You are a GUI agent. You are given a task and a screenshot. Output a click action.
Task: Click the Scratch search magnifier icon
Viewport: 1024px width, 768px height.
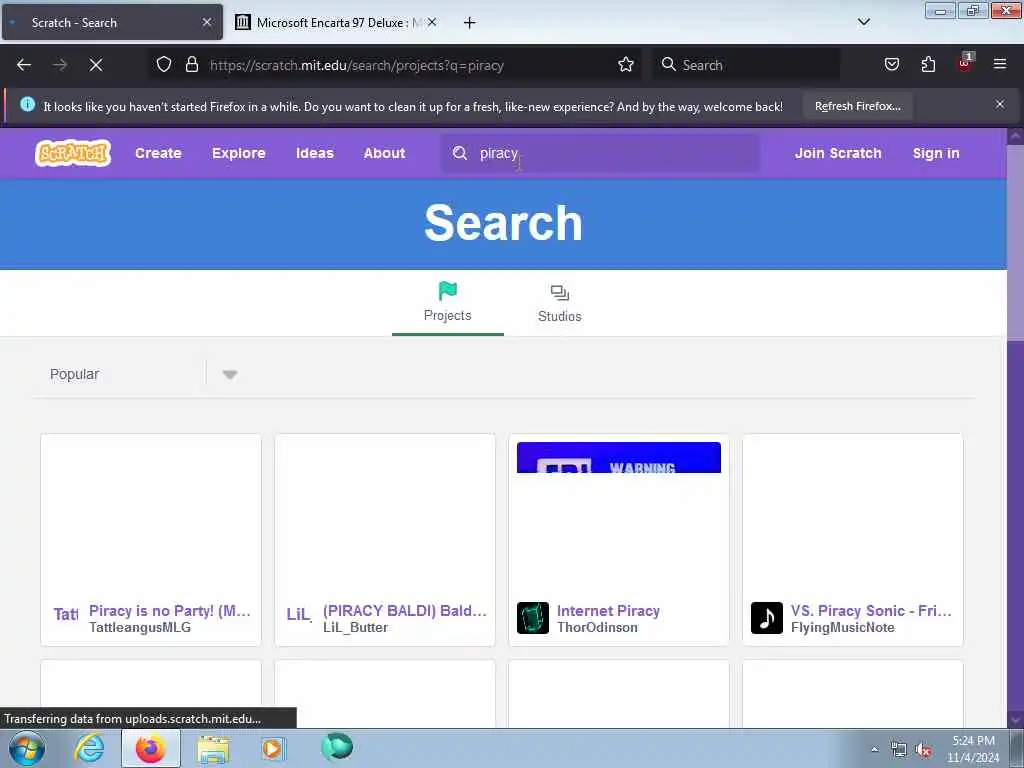point(460,153)
